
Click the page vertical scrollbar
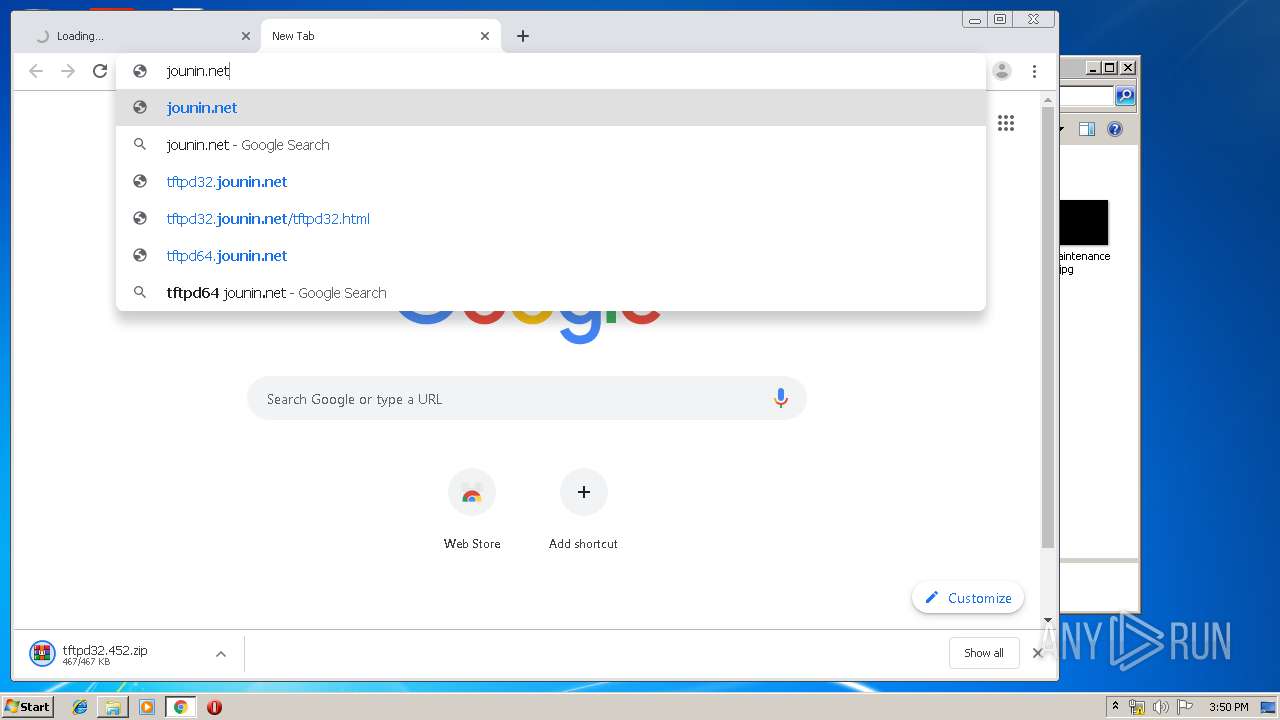[x=1048, y=327]
